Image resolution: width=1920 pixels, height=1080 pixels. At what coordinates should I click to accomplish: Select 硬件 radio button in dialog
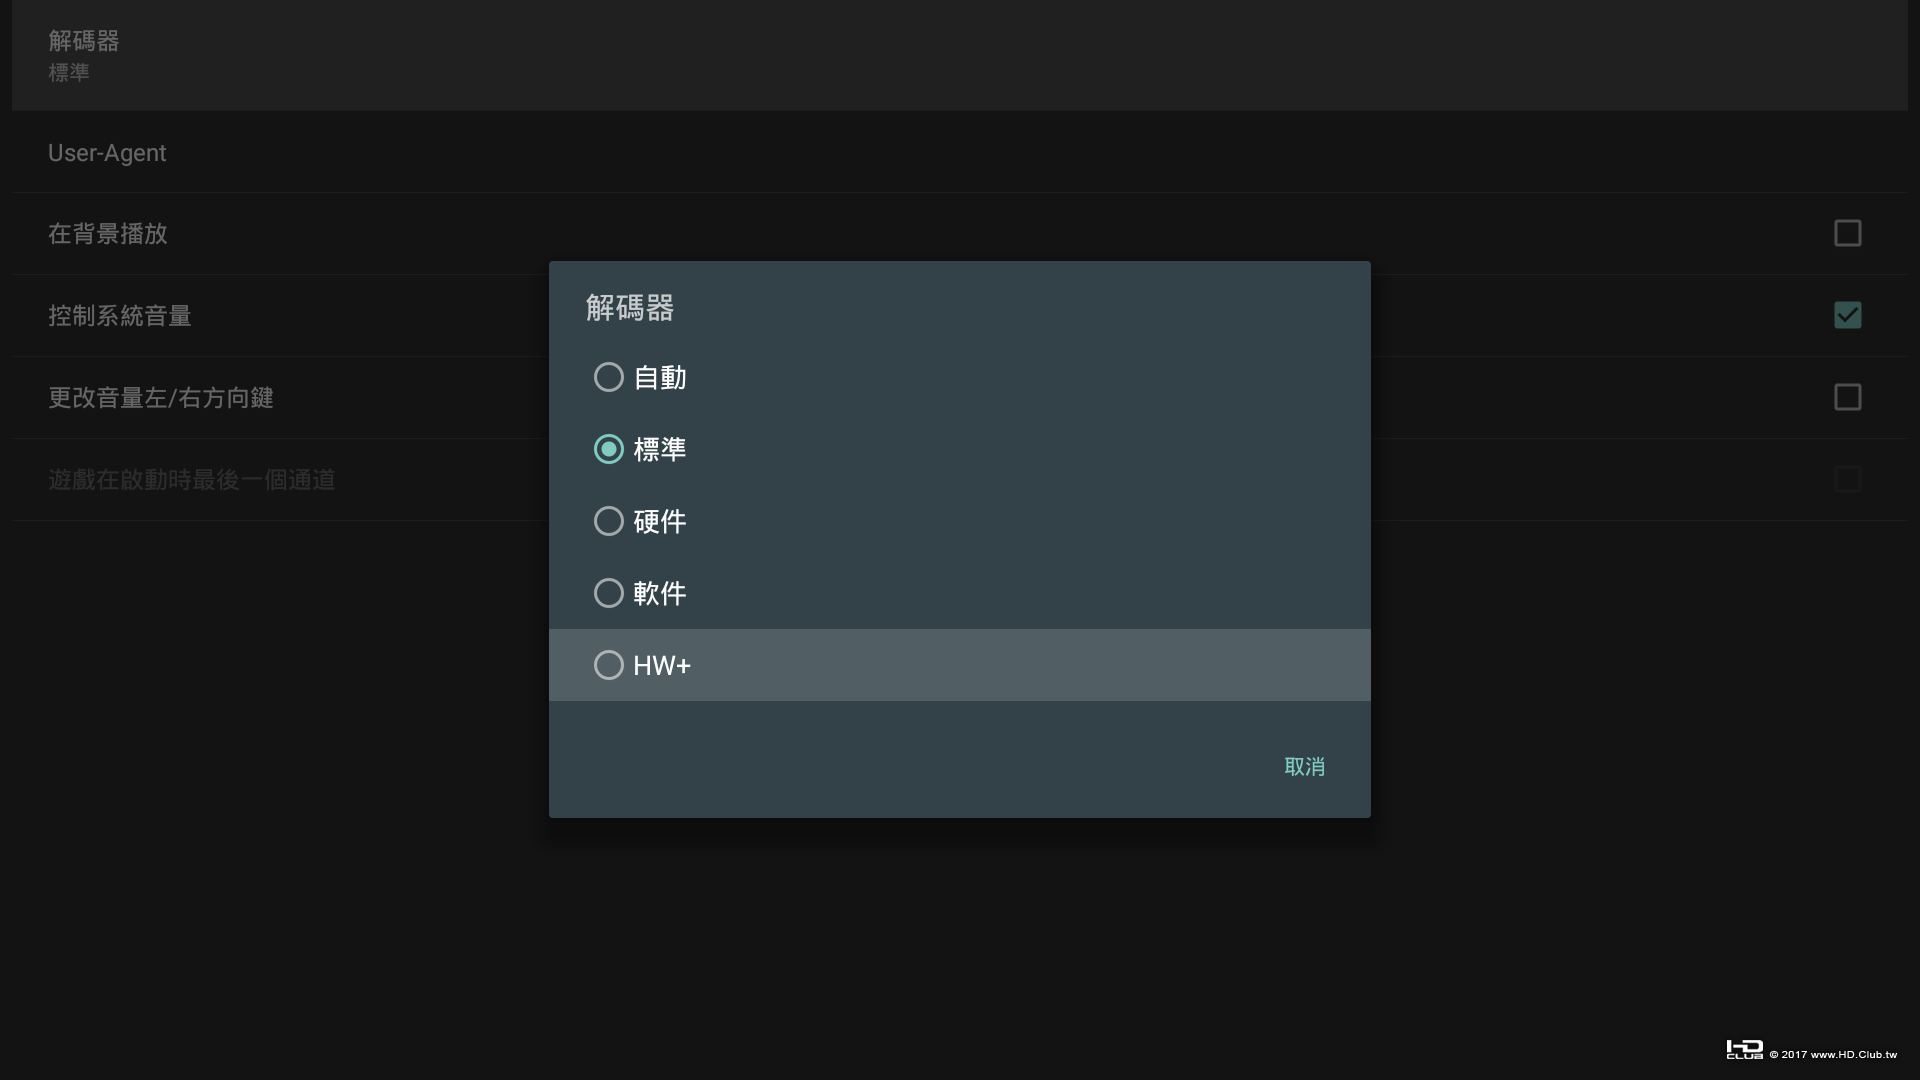click(609, 521)
